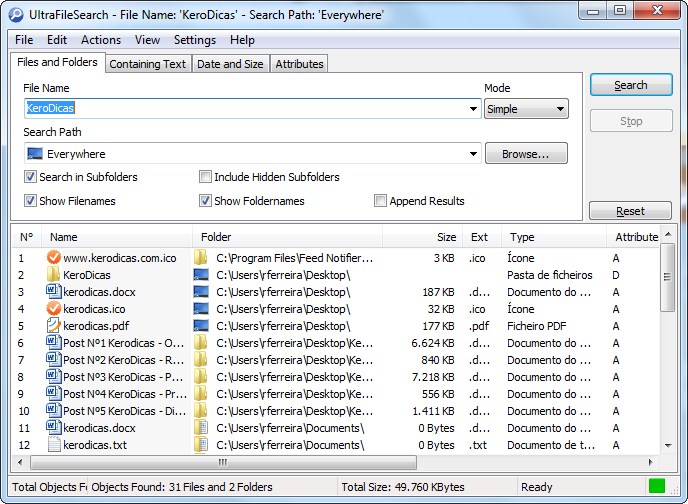Sort results by the Name column header
Image resolution: width=688 pixels, height=504 pixels.
point(116,237)
